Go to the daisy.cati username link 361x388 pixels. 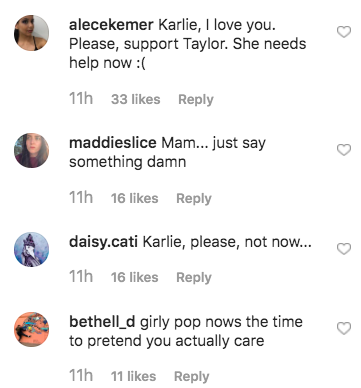coord(103,242)
